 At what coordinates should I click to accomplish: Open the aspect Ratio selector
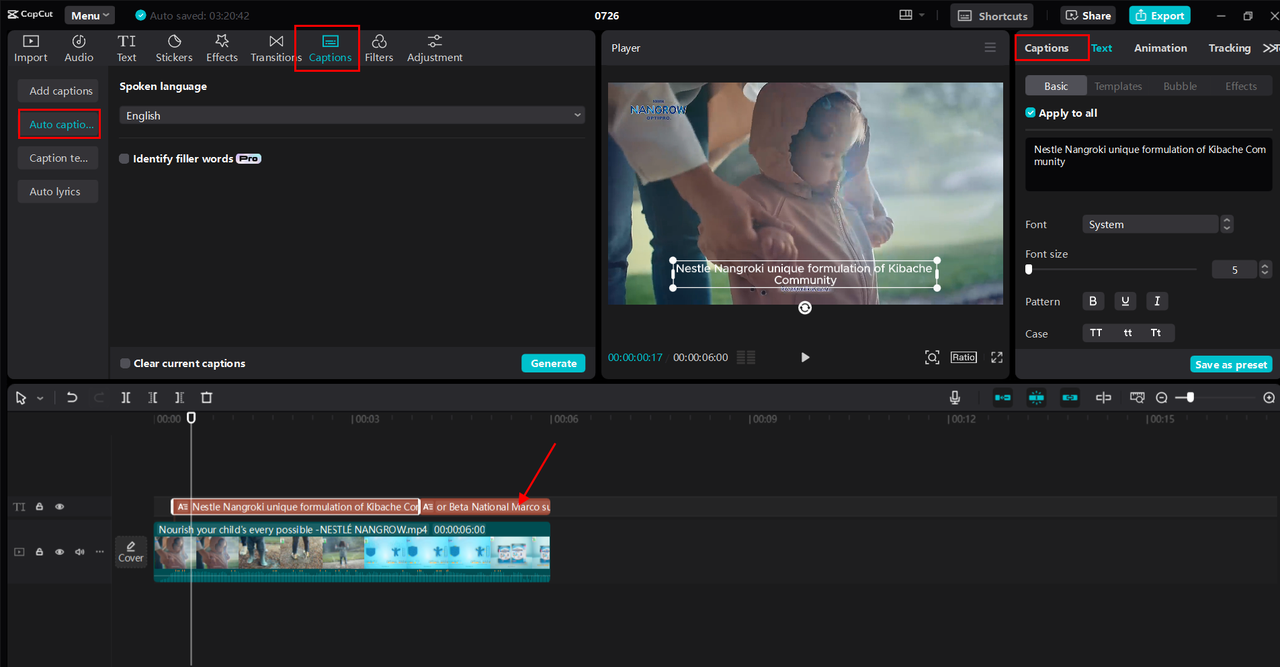(964, 357)
